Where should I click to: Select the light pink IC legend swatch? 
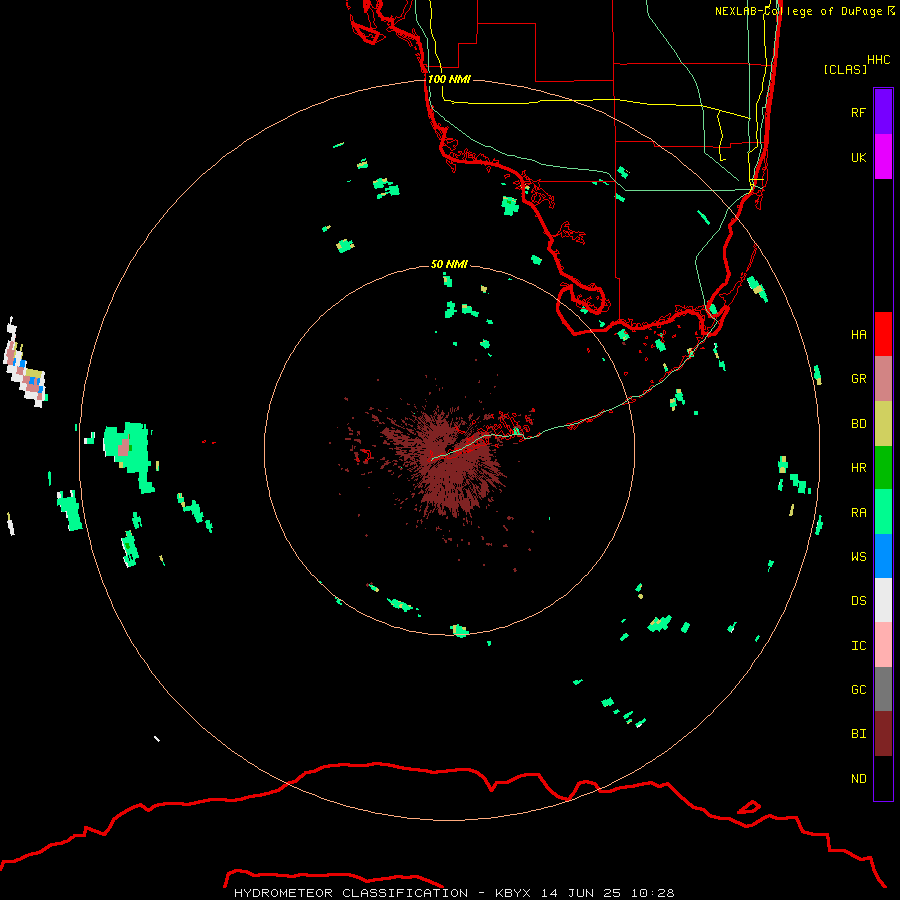883,645
